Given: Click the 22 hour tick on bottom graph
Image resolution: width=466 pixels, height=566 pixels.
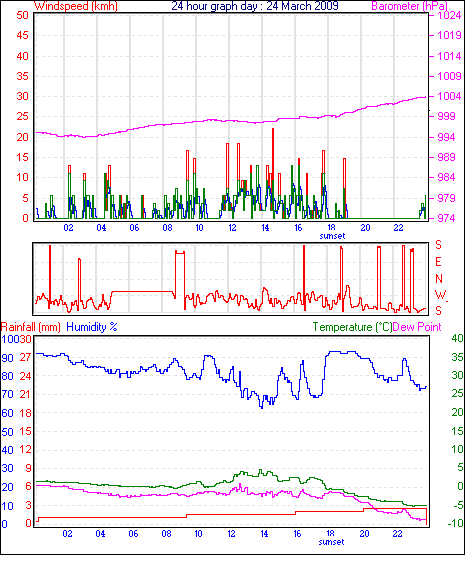Looking at the screenshot, I should pos(397,534).
